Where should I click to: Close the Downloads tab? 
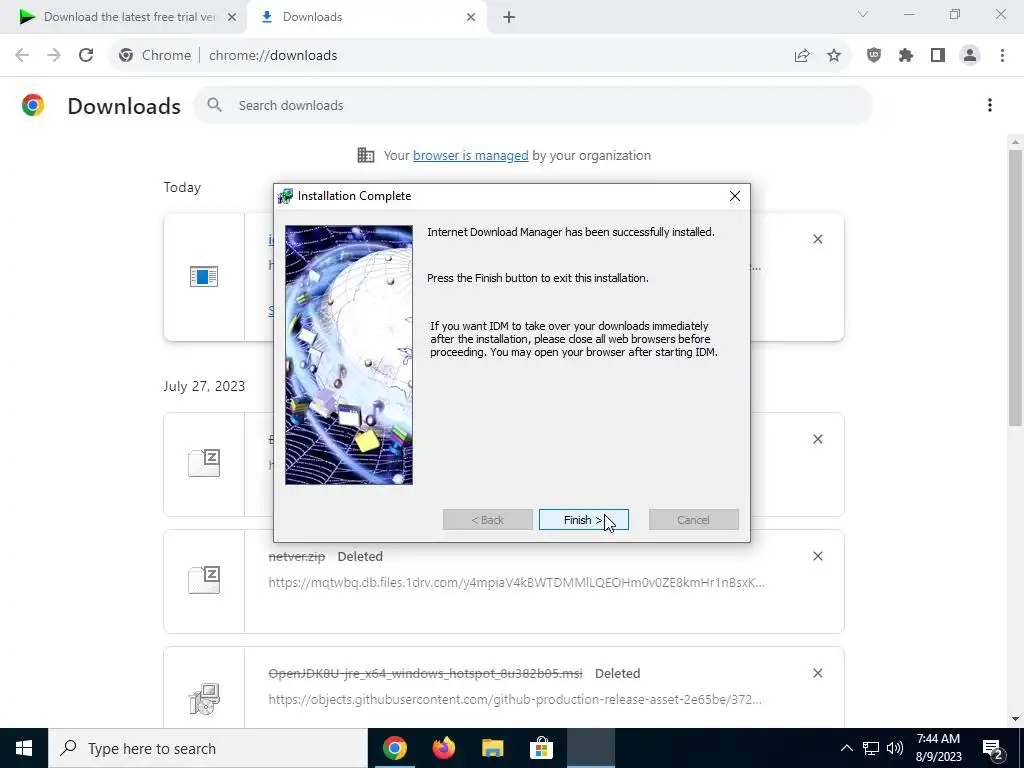471,17
